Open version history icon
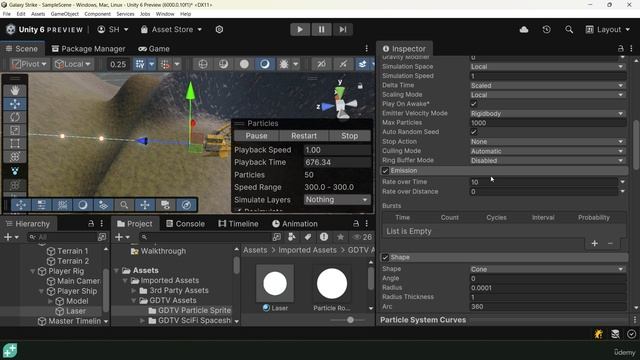640x360 pixels. 547,29
